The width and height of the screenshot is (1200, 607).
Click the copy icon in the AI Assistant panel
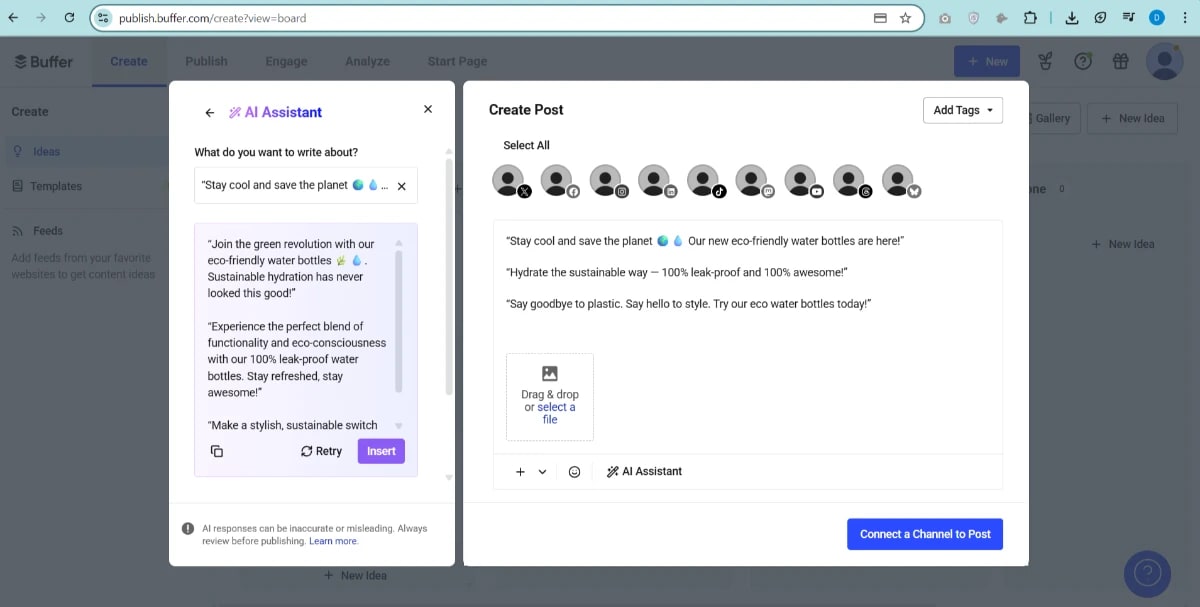[217, 451]
